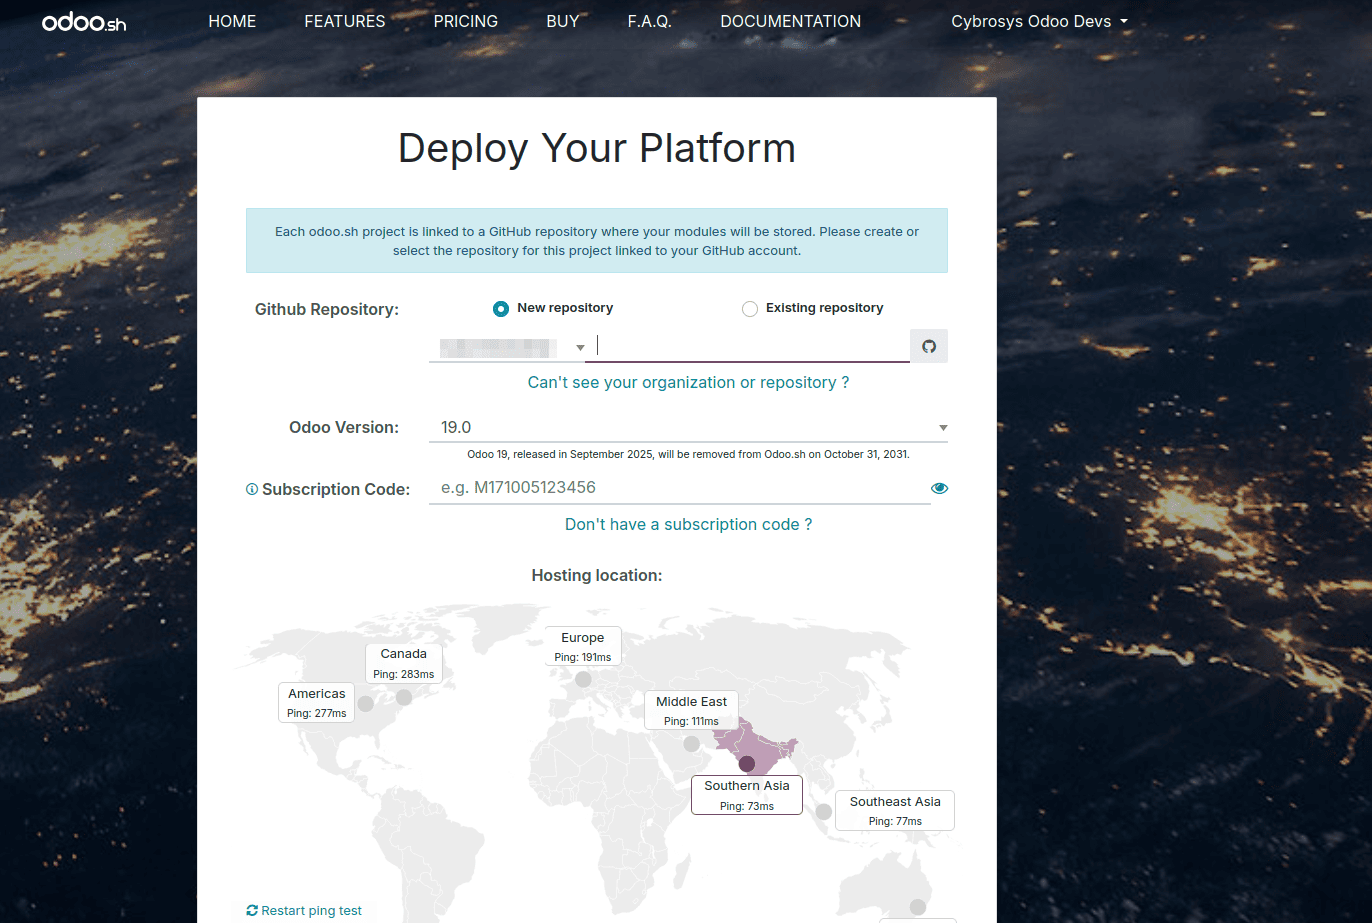1372x923 pixels.
Task: Open DOCUMENTATION in the navigation bar
Action: pos(791,21)
